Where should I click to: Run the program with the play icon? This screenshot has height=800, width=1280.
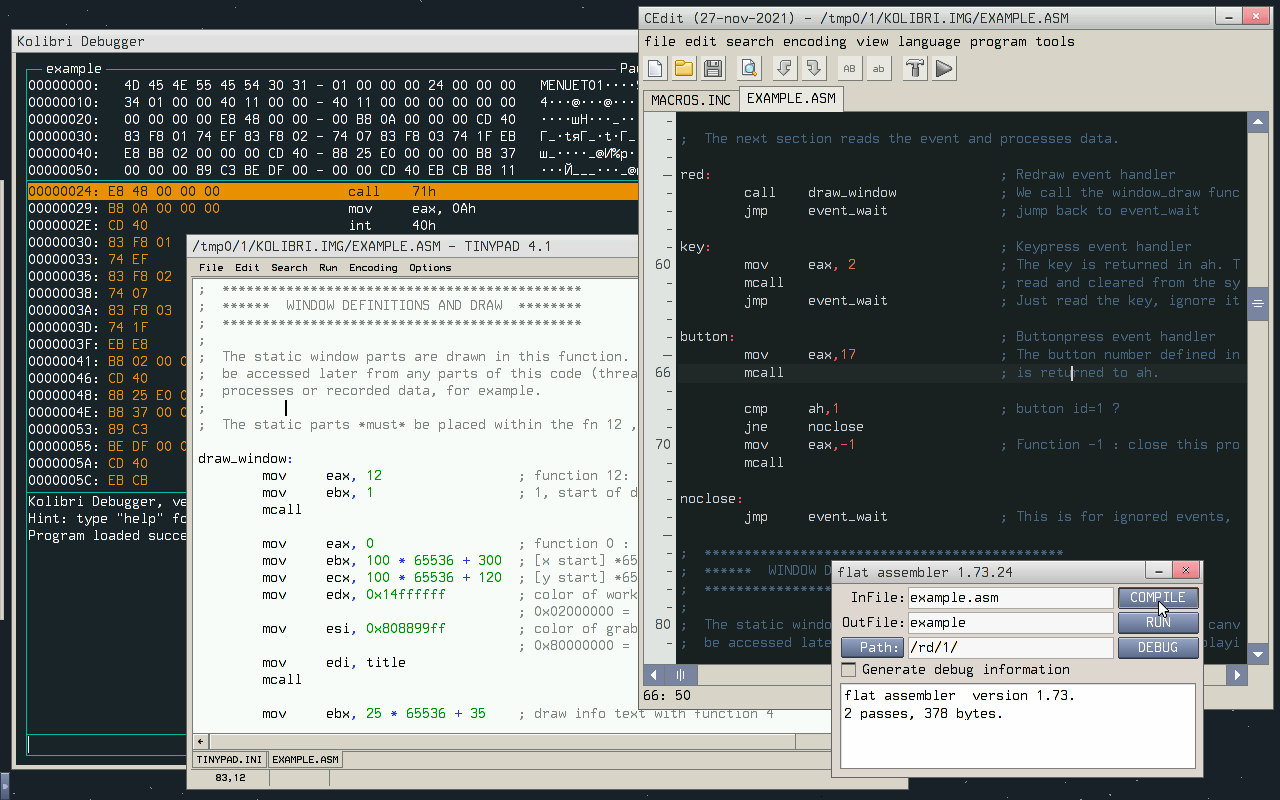[x=943, y=68]
